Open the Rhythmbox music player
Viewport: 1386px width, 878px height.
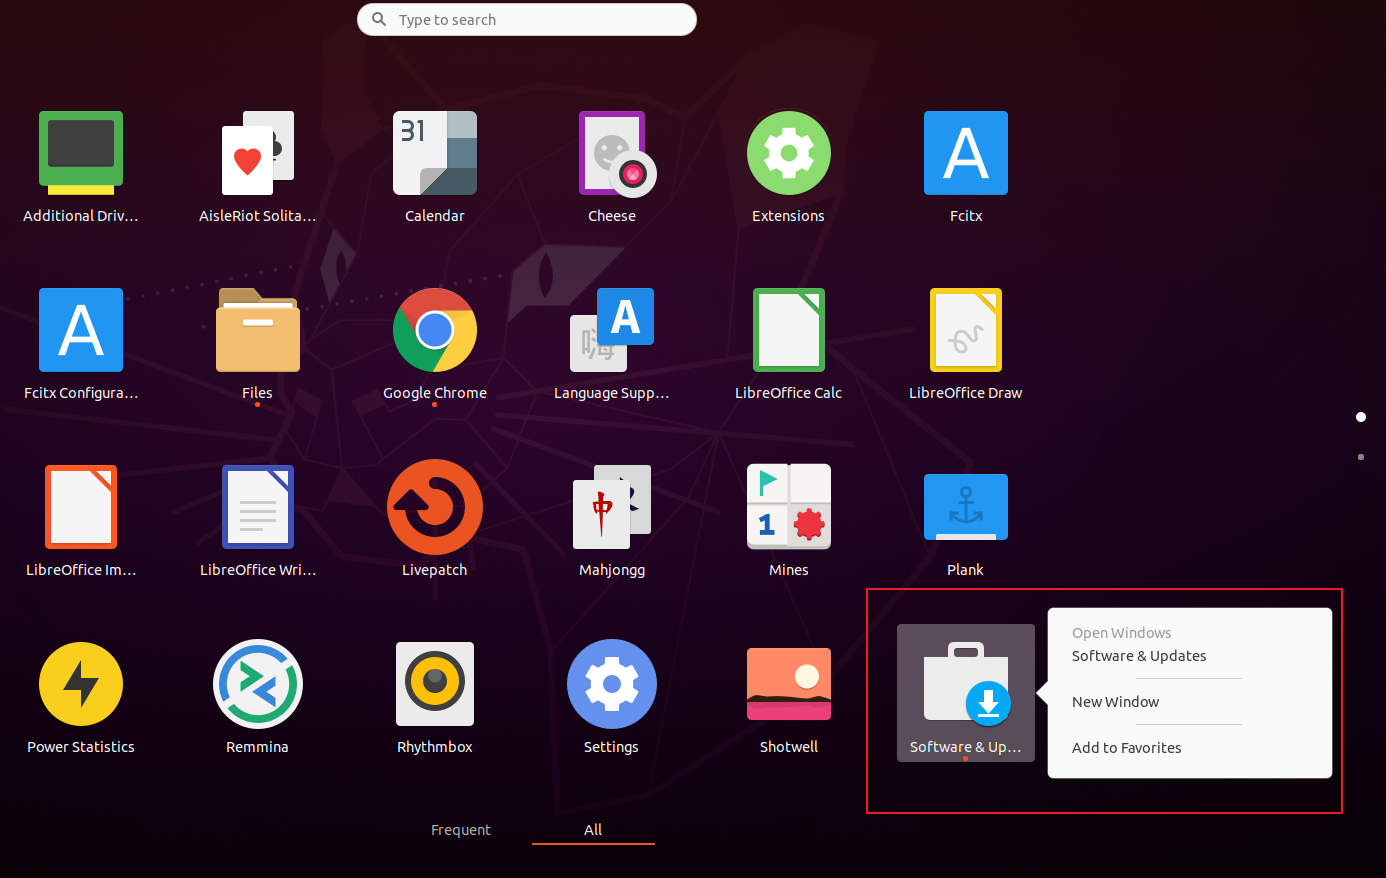tap(435, 684)
